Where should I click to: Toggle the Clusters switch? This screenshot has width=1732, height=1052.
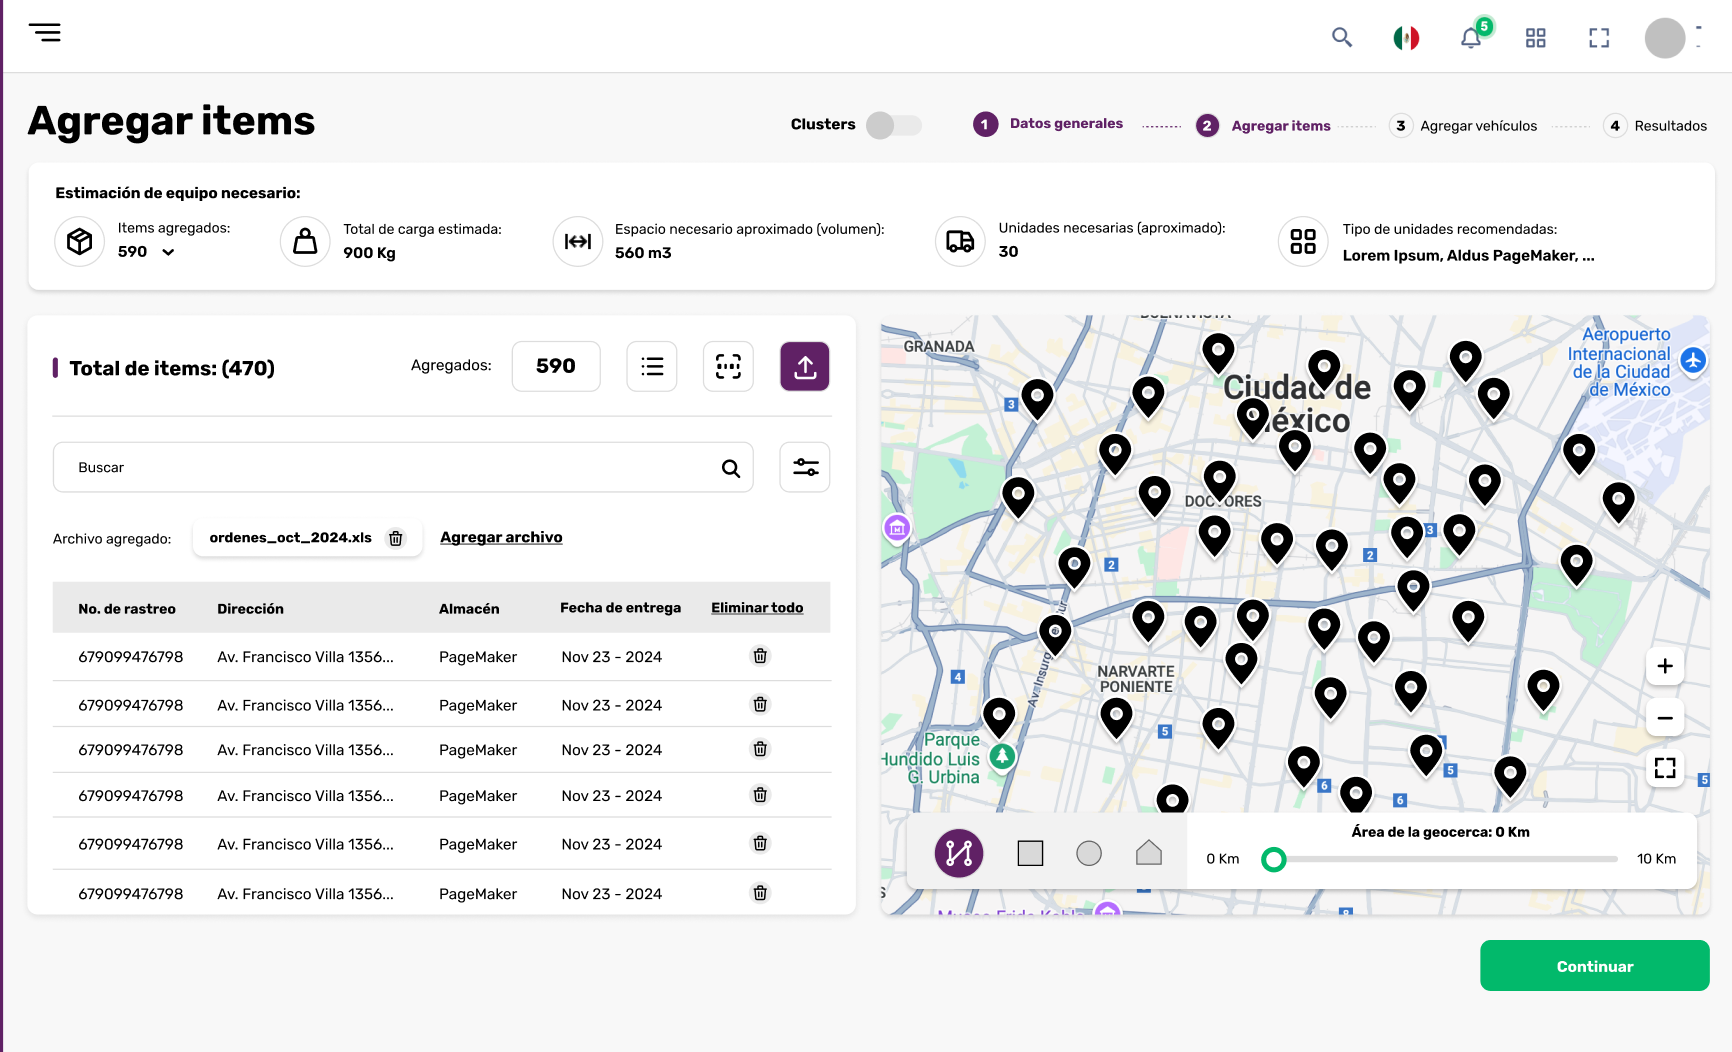click(x=893, y=125)
